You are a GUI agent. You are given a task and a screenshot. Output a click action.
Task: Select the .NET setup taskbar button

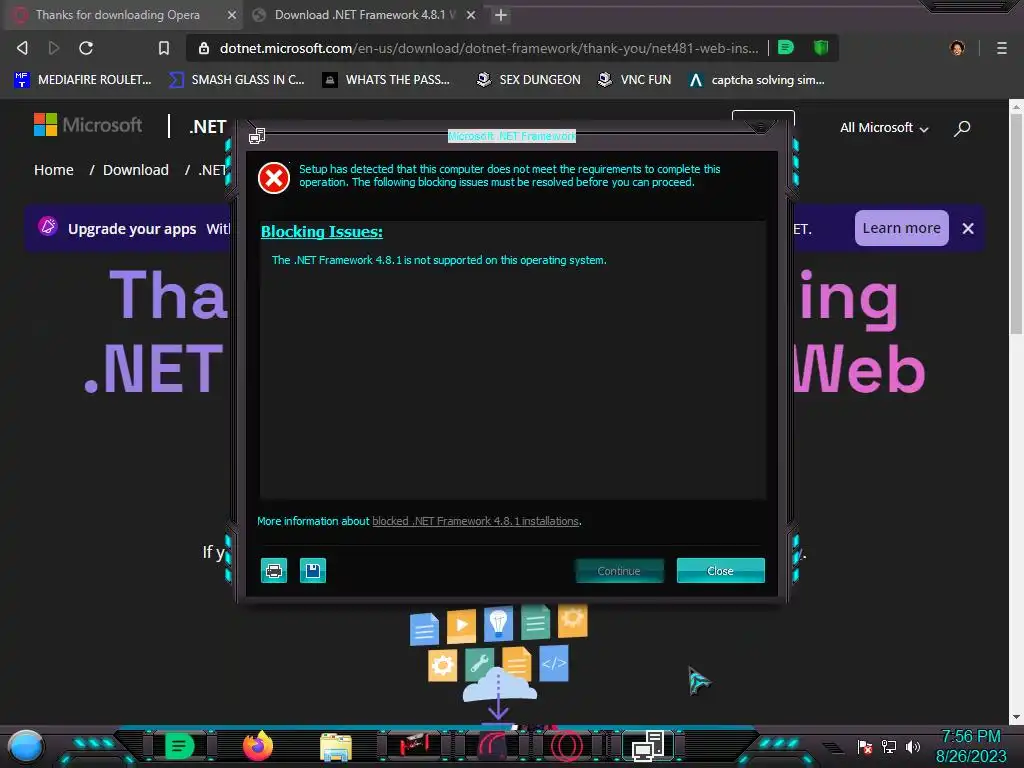click(x=647, y=746)
